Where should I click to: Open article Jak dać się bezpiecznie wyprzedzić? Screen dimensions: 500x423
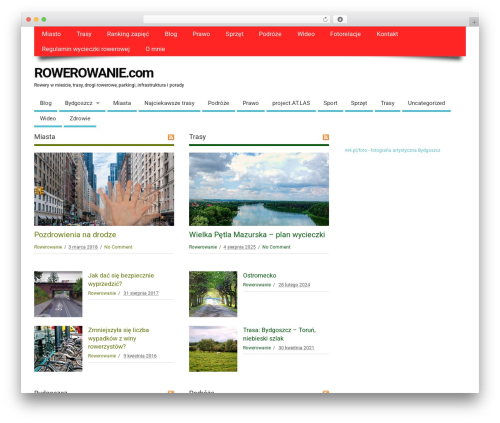coord(121,280)
